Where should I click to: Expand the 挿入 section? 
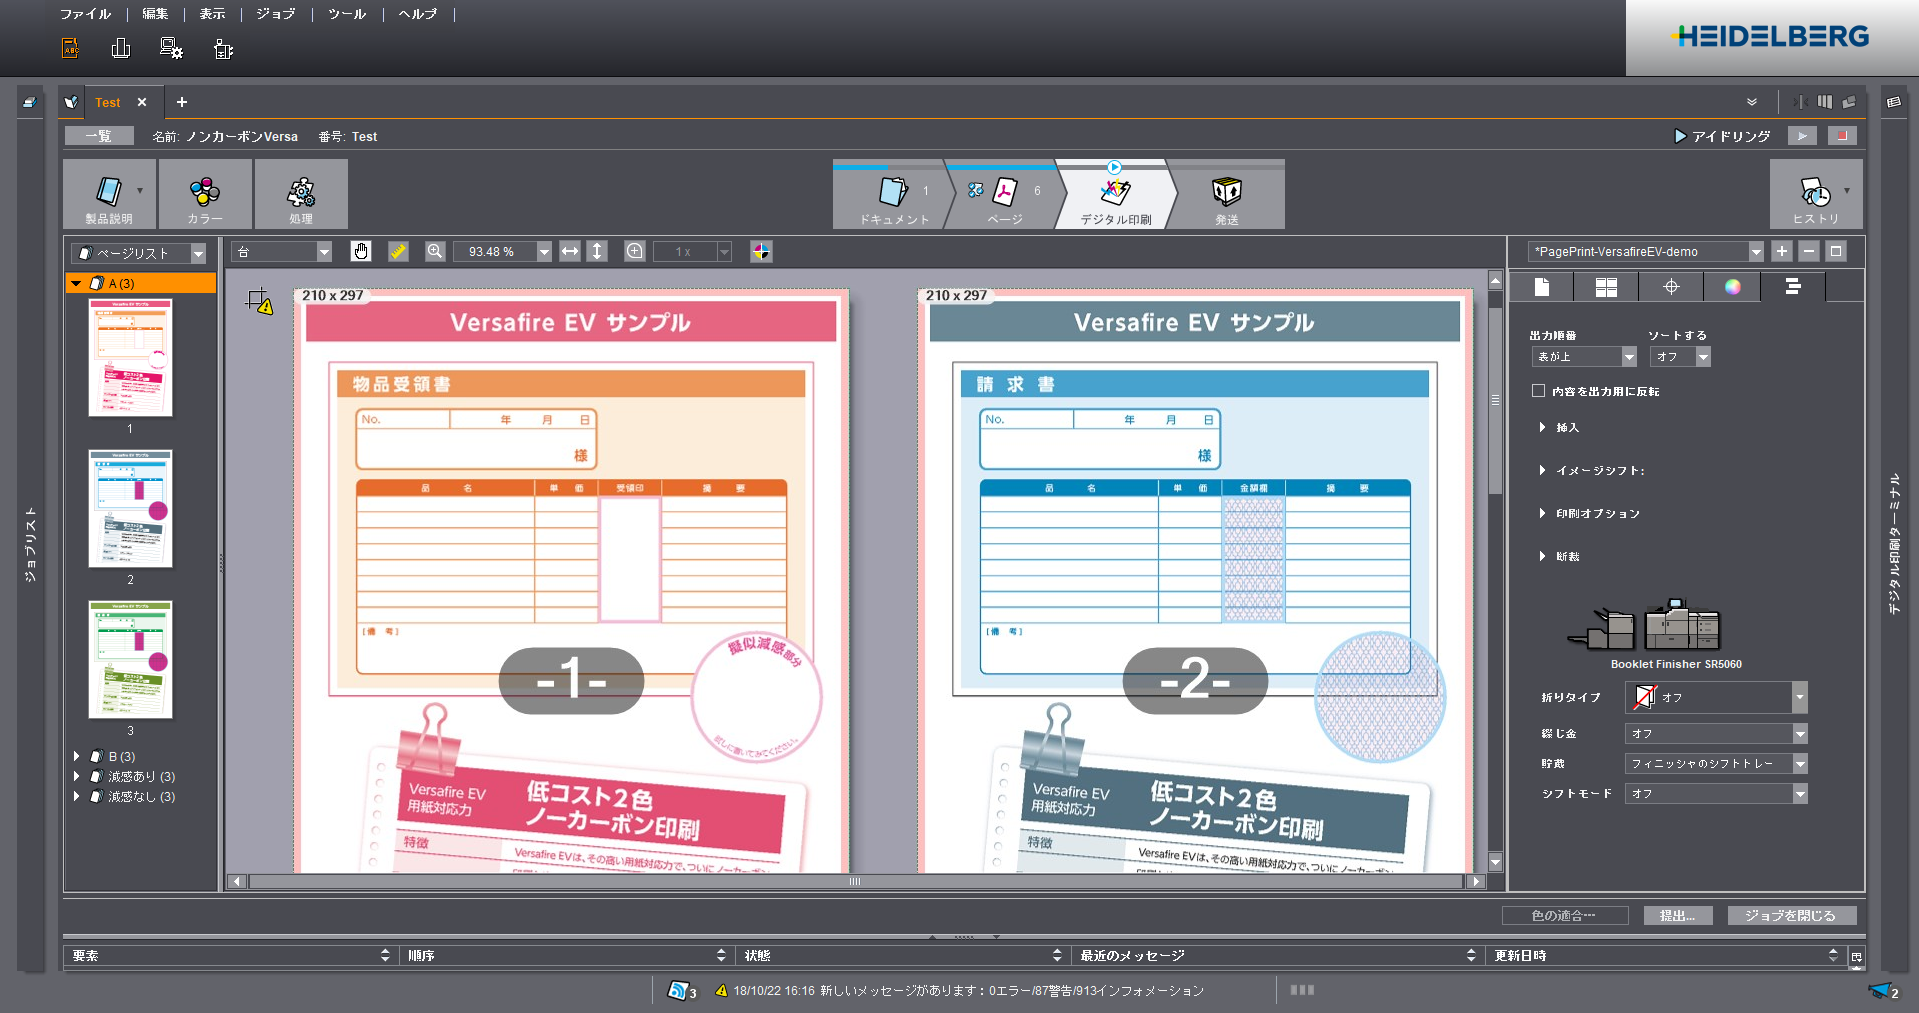point(1543,428)
